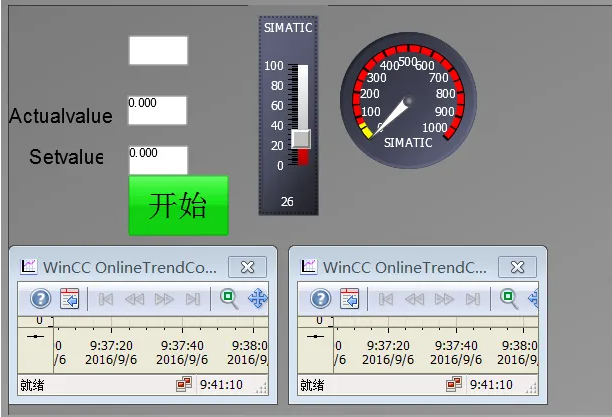Click the Actualvalue output field
612x417 pixels.
tap(158, 110)
